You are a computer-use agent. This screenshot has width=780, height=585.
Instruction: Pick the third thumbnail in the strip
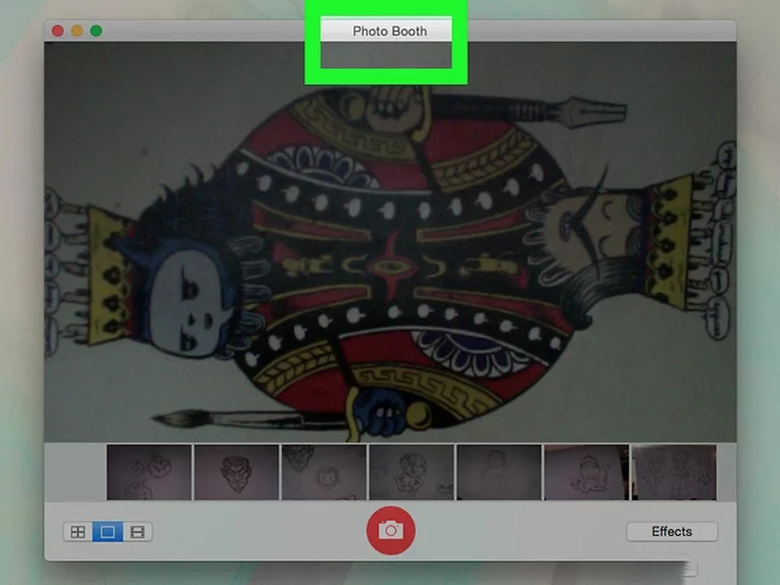click(x=324, y=472)
